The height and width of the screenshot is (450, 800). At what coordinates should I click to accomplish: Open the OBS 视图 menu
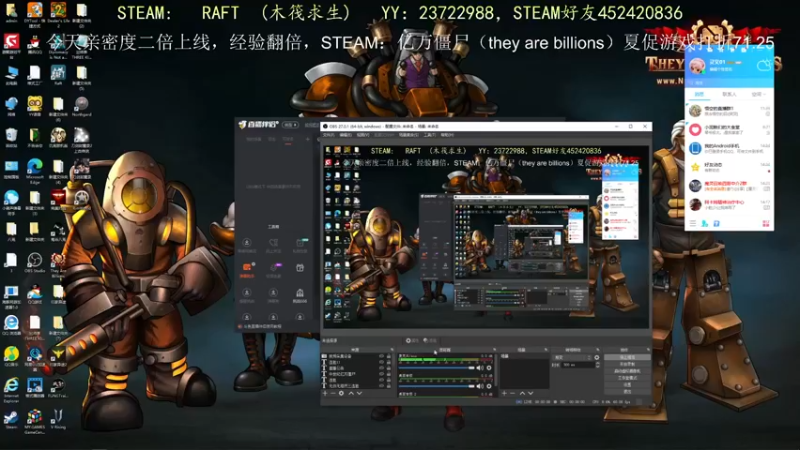pos(363,135)
